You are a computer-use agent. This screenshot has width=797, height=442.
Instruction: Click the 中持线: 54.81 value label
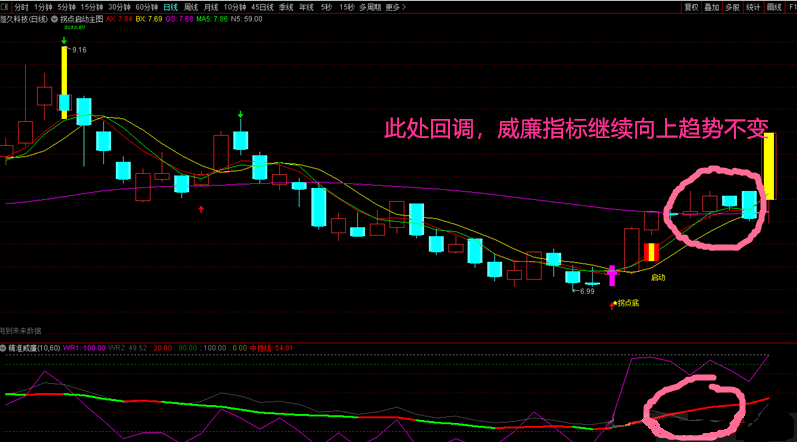[x=271, y=348]
